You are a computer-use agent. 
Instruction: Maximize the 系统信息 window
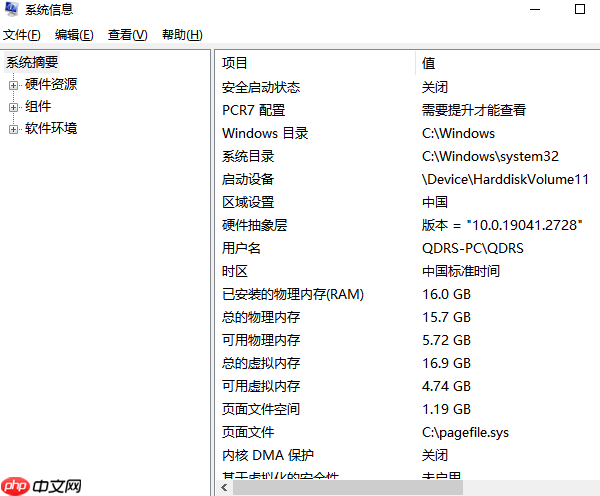pyautogui.click(x=580, y=9)
